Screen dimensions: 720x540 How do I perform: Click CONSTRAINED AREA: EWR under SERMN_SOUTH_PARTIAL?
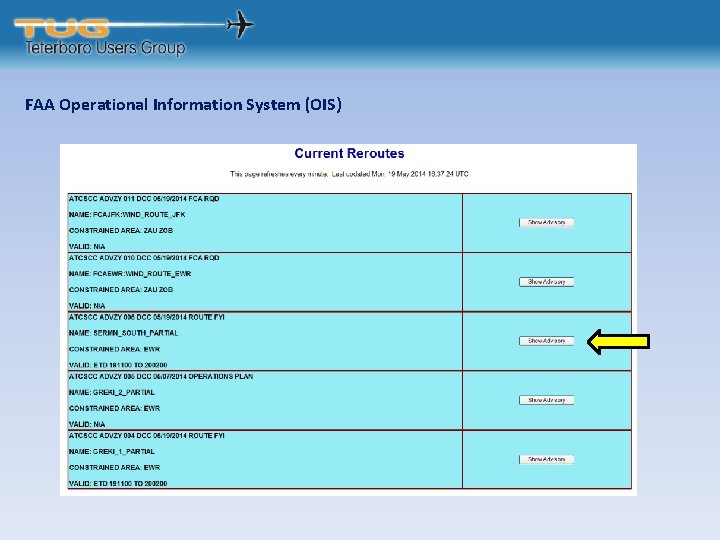click(114, 349)
